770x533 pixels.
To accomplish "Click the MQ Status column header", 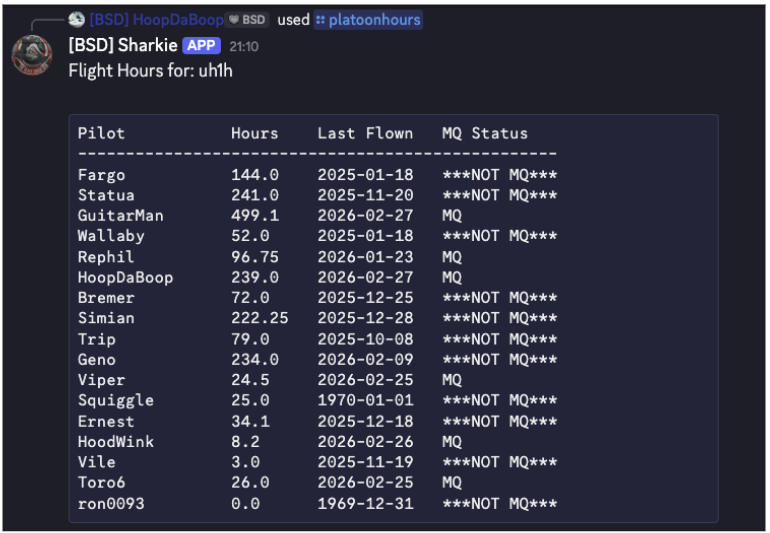I will pos(484,133).
